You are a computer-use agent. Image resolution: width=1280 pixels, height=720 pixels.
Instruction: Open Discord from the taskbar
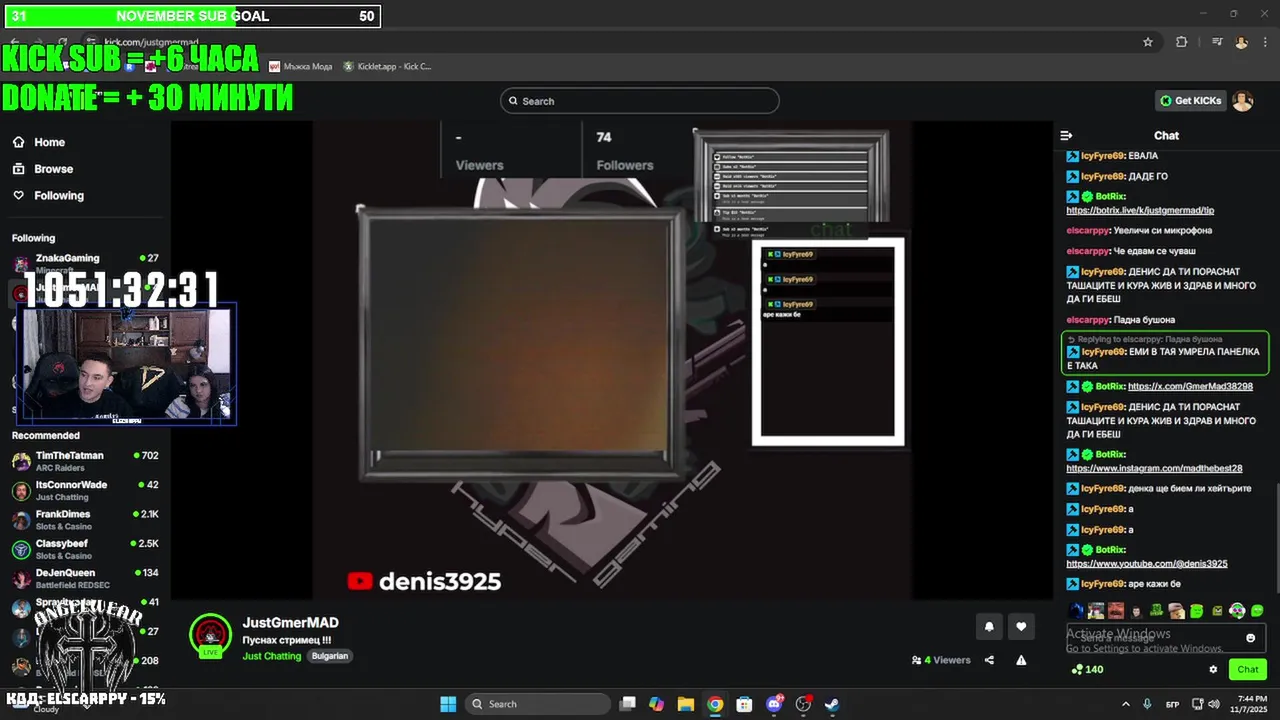point(773,704)
